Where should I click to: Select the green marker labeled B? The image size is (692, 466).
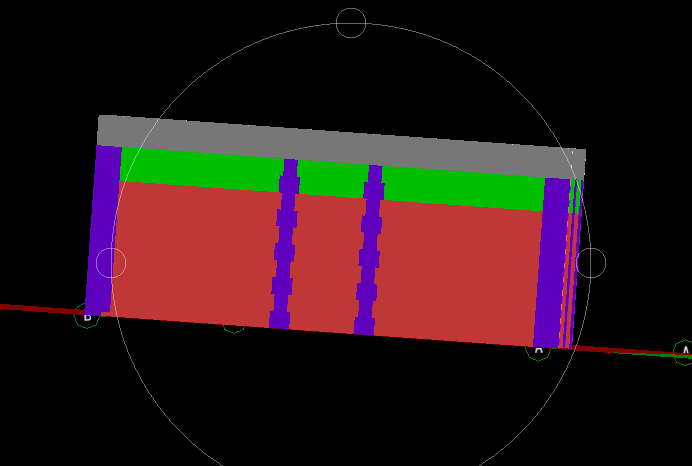point(87,316)
